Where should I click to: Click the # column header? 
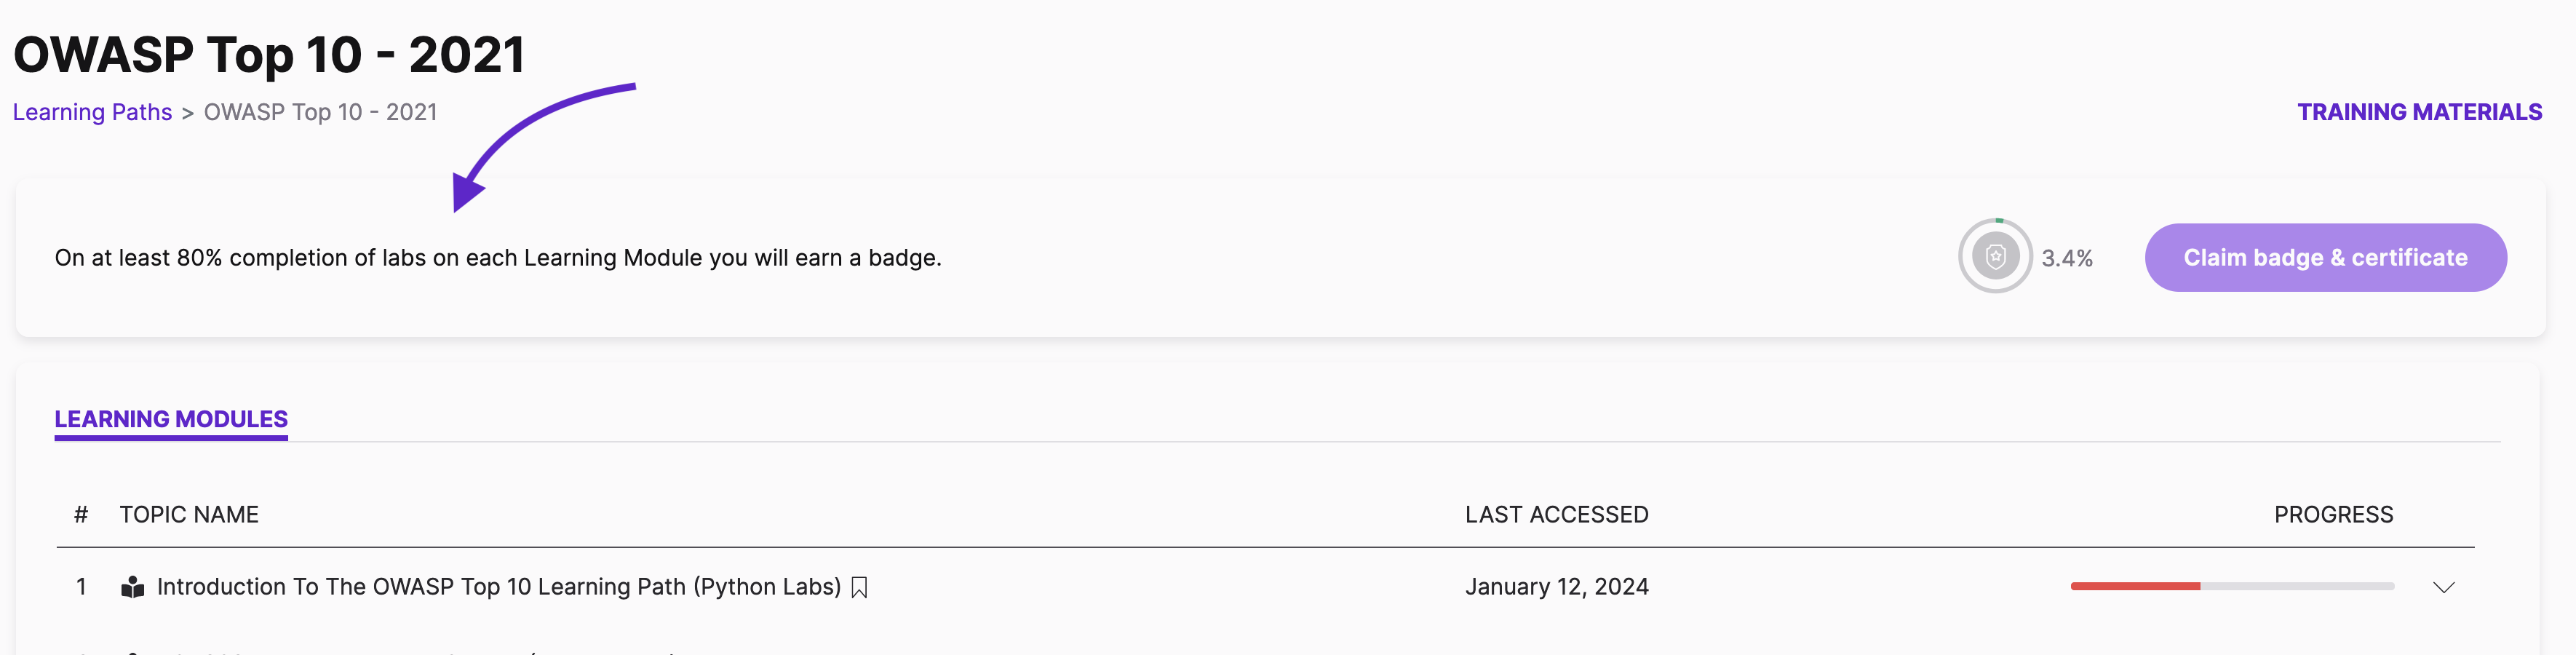pyautogui.click(x=81, y=514)
